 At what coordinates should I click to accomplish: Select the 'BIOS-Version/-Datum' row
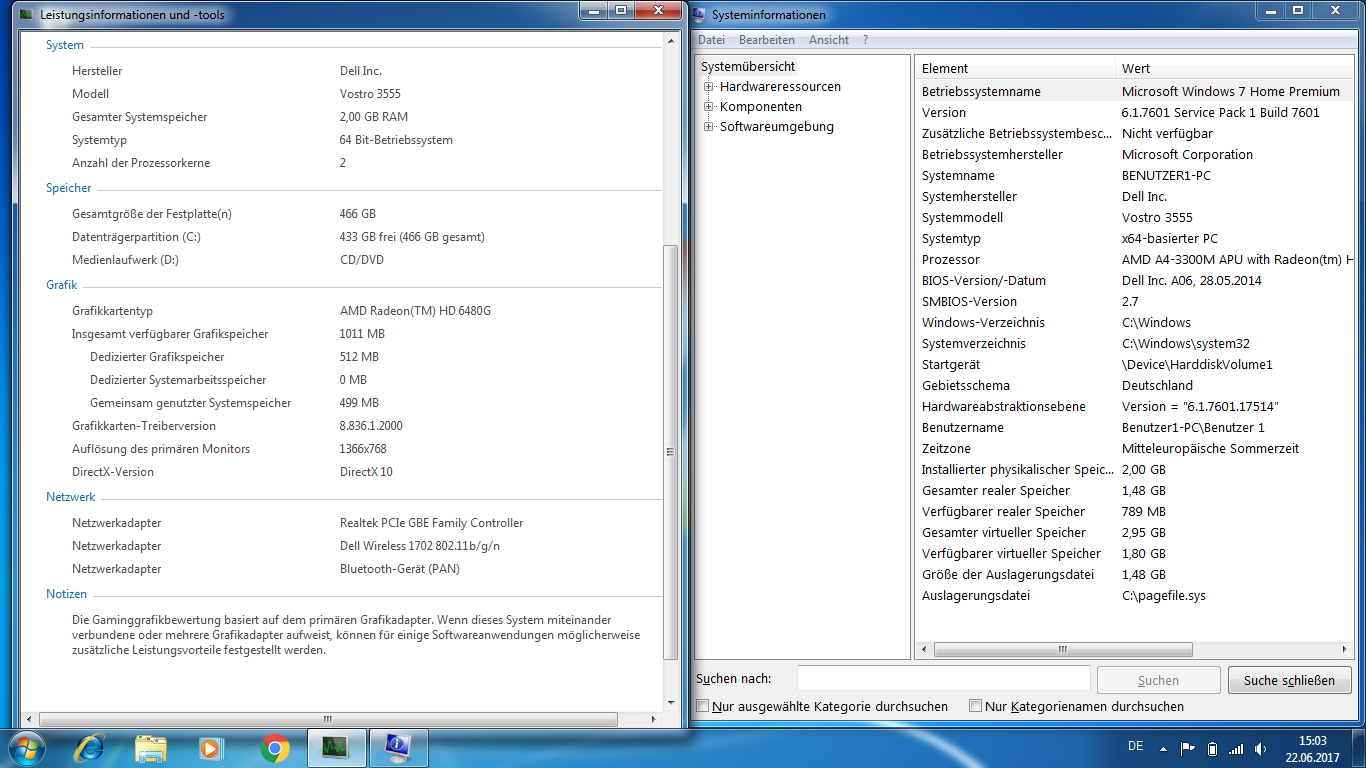pyautogui.click(x=1134, y=280)
